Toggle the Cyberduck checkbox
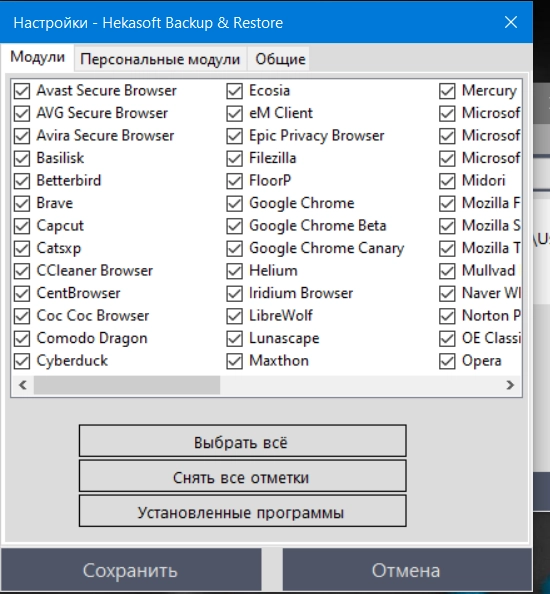Image resolution: width=550 pixels, height=594 pixels. pyautogui.click(x=22, y=361)
